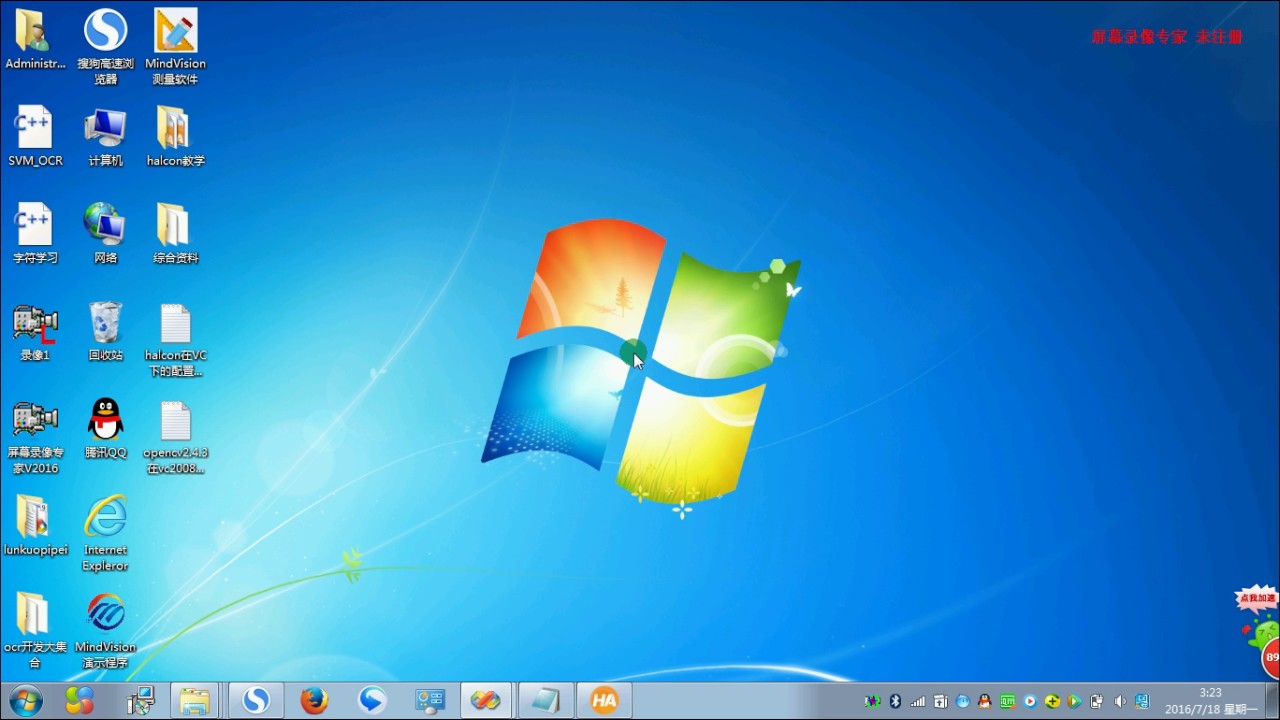
Task: Click the Show desktop strip at taskbar end
Action: click(1272, 700)
